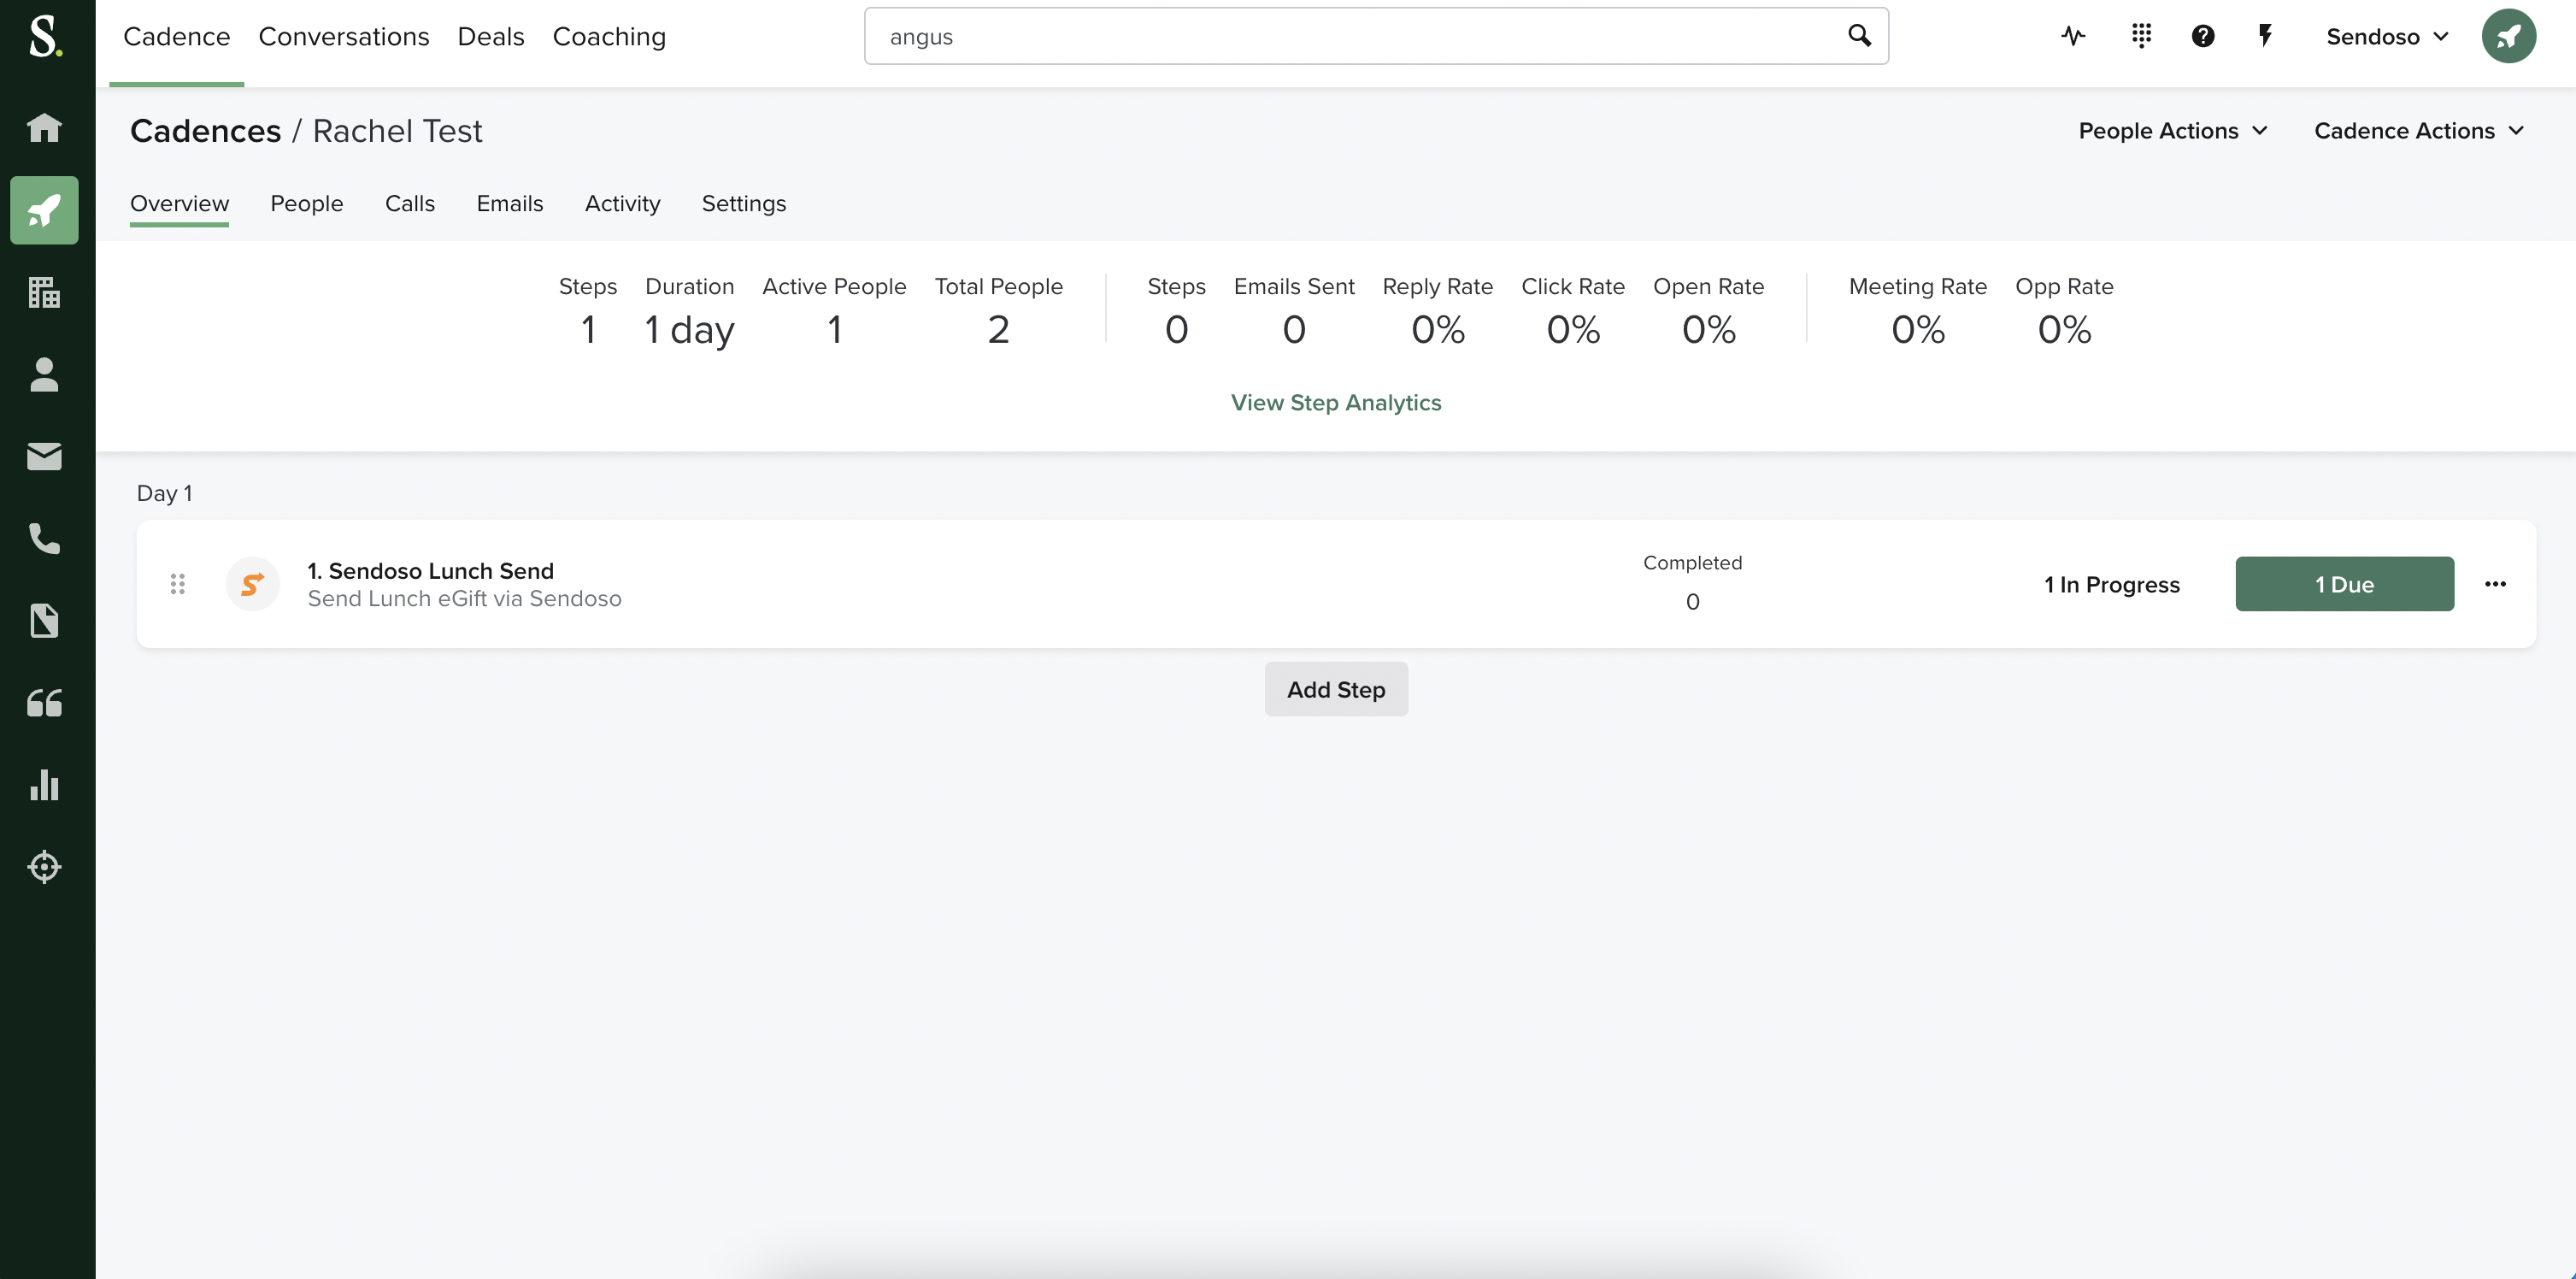Expand the Cadence Actions dropdown
Image resolution: width=2576 pixels, height=1279 pixels.
tap(2419, 131)
